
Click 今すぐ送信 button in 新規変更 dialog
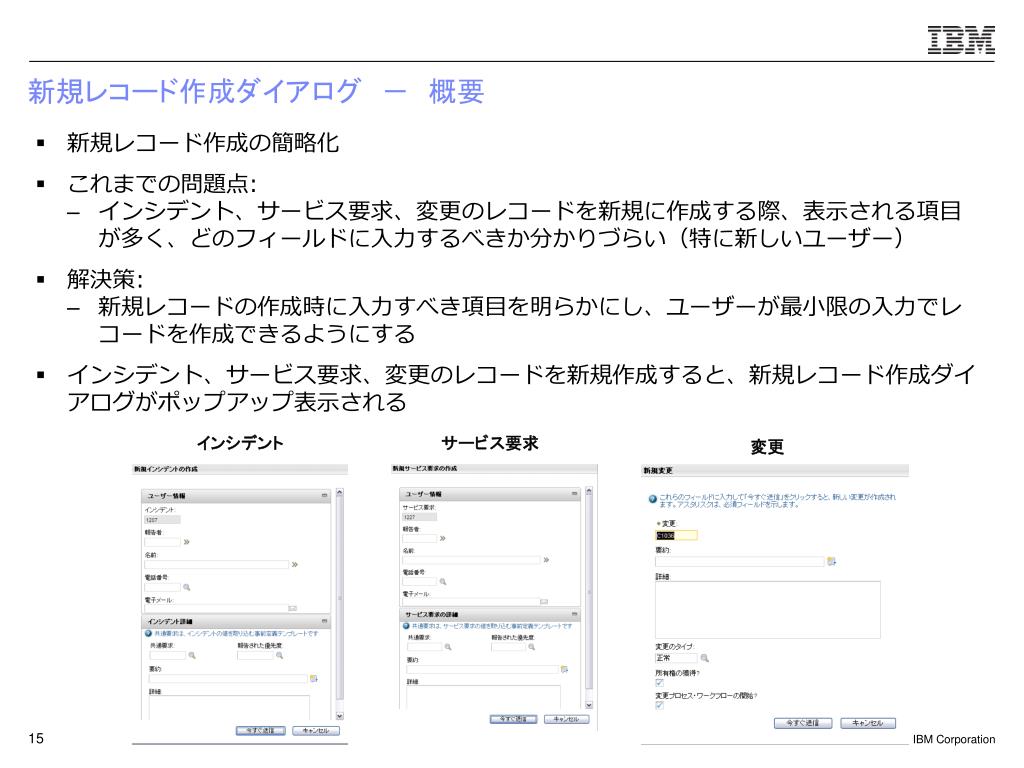pyautogui.click(x=803, y=723)
